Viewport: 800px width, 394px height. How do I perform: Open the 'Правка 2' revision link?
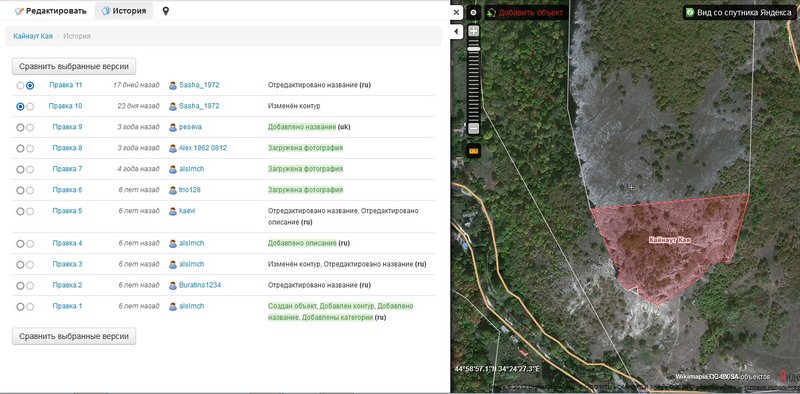coord(67,285)
